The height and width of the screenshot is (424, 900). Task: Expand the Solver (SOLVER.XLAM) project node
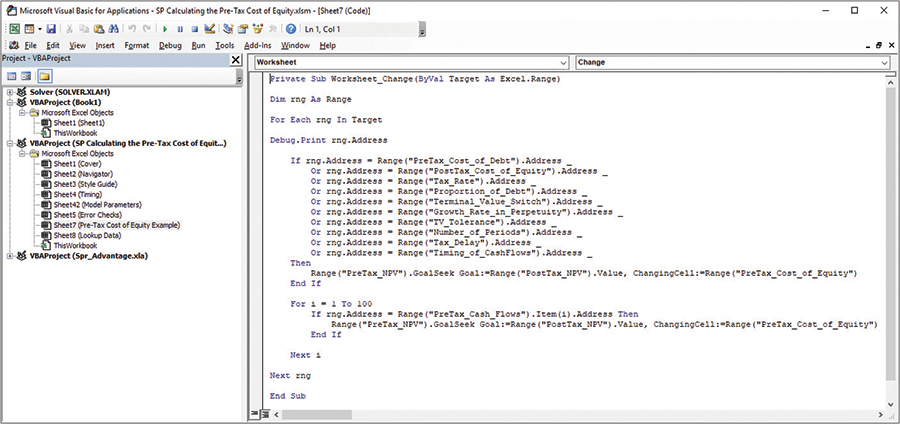[x=9, y=92]
